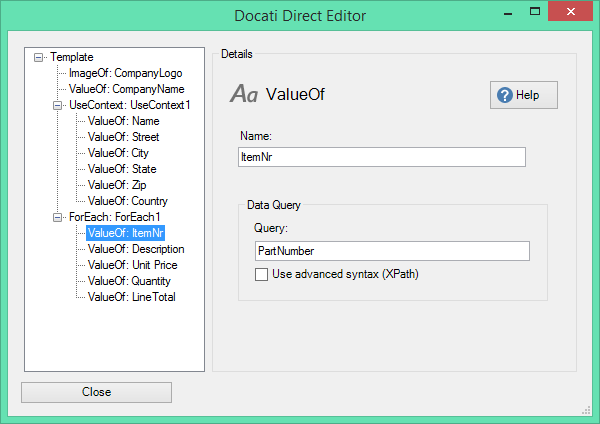Click the Query input field
Viewport: 600px width, 424px height.
[x=392, y=251]
